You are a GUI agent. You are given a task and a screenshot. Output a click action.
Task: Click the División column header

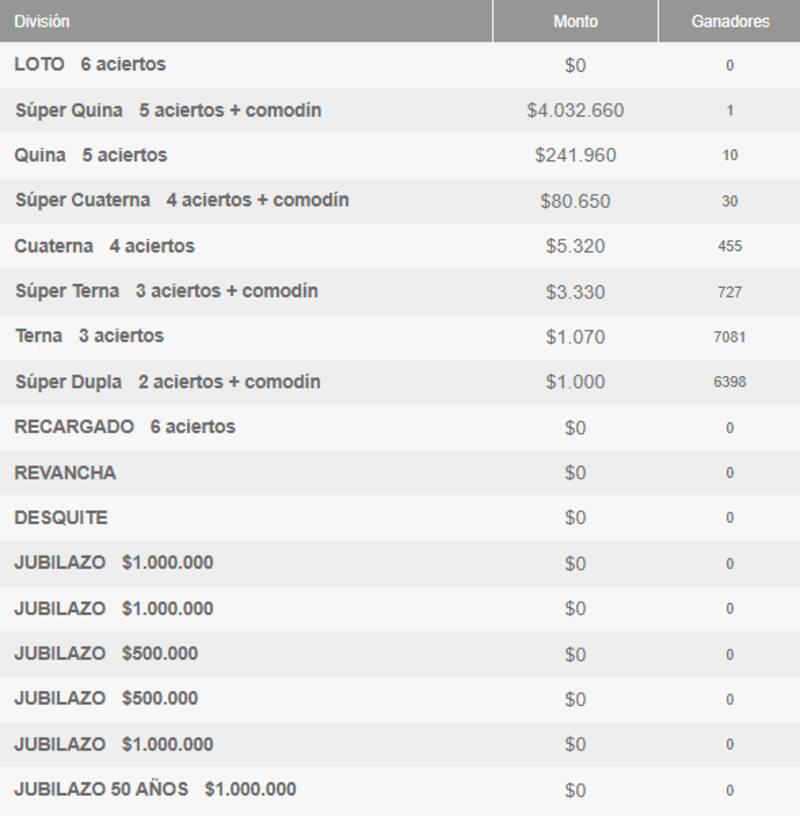coord(42,21)
